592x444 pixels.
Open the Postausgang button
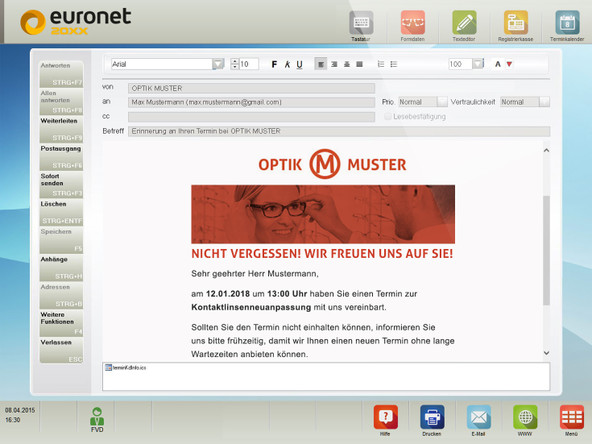click(61, 157)
